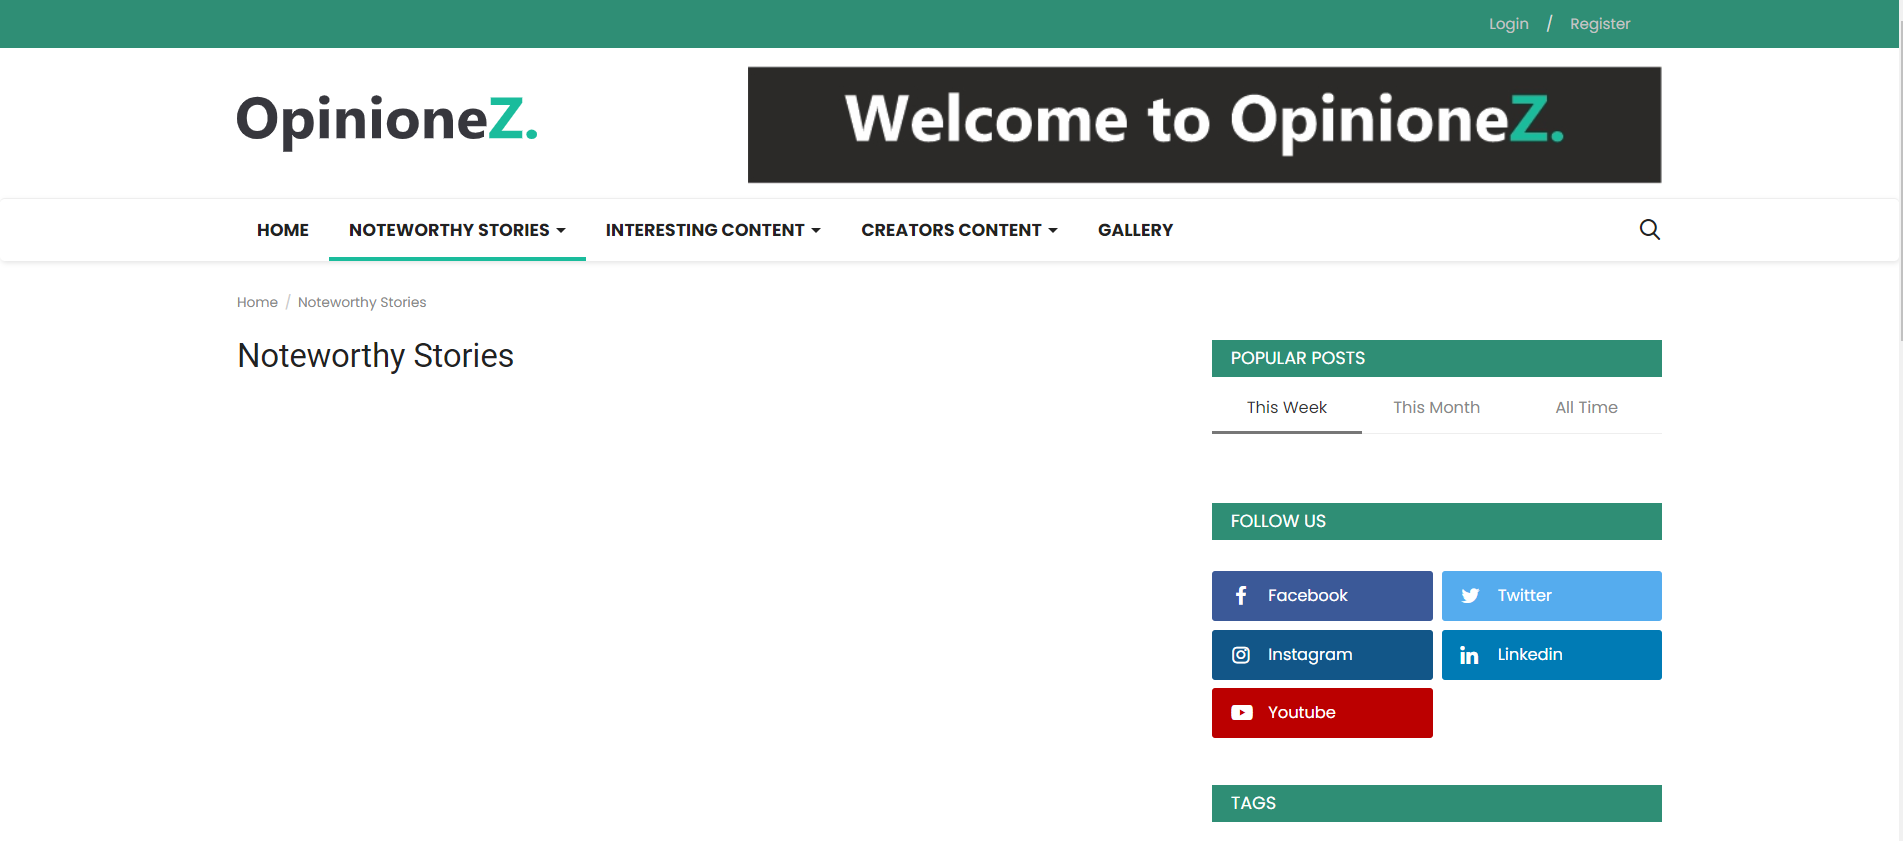Expand the Interesting Content dropdown menu
1903x841 pixels.
(x=713, y=230)
